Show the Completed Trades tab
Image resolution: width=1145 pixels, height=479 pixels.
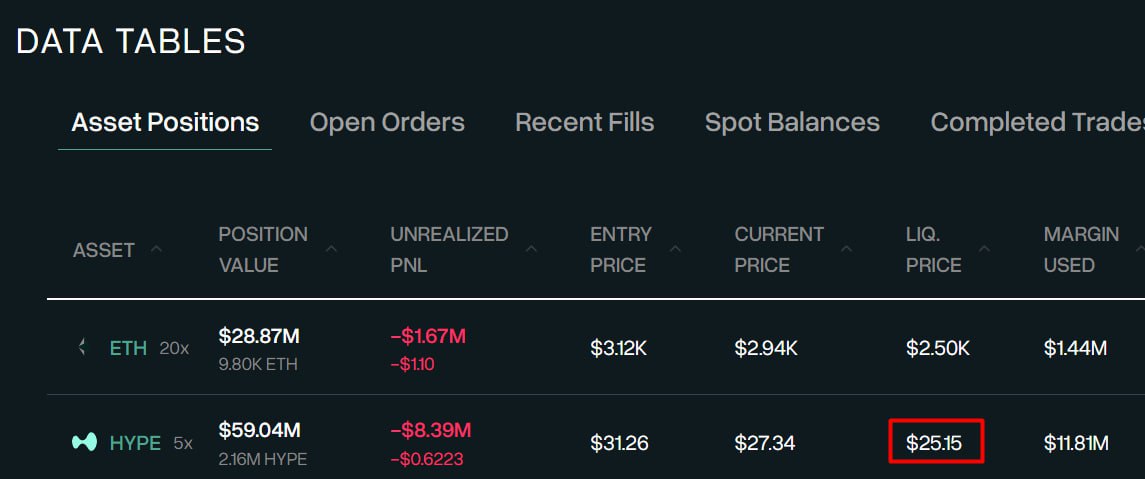pyautogui.click(x=1037, y=122)
